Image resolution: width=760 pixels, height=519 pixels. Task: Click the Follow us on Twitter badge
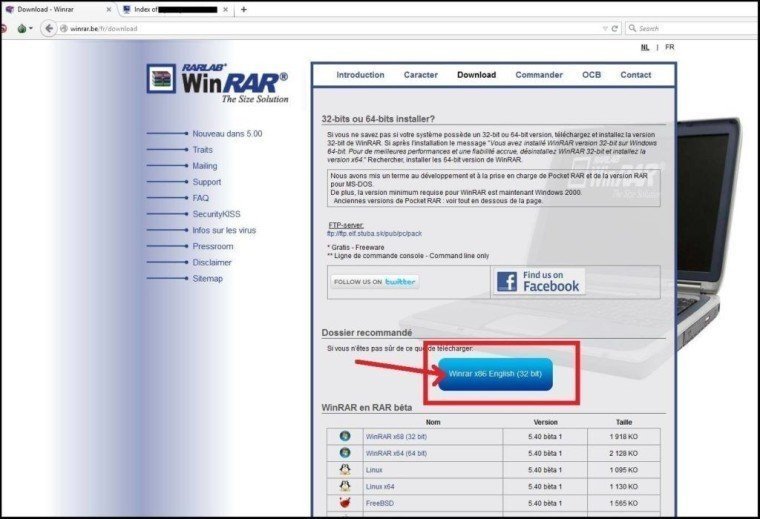click(375, 282)
